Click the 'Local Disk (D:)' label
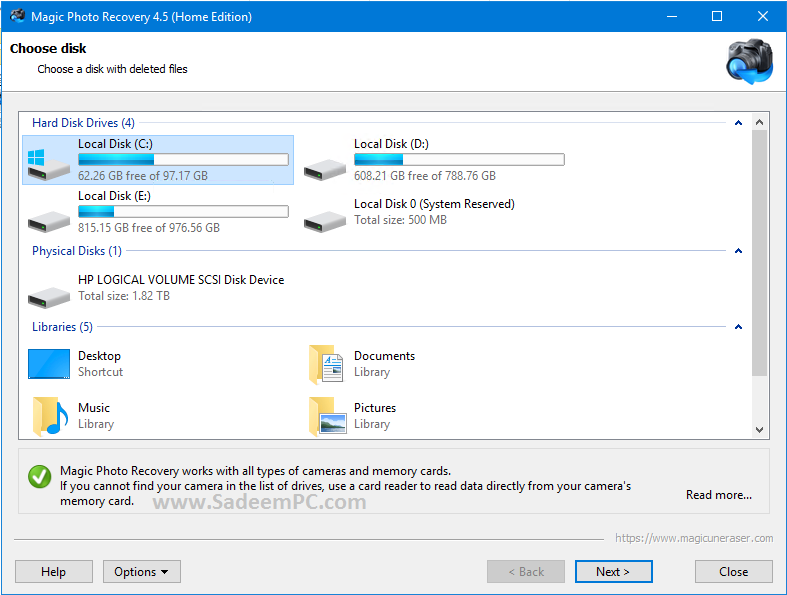787x595 pixels. [x=391, y=144]
